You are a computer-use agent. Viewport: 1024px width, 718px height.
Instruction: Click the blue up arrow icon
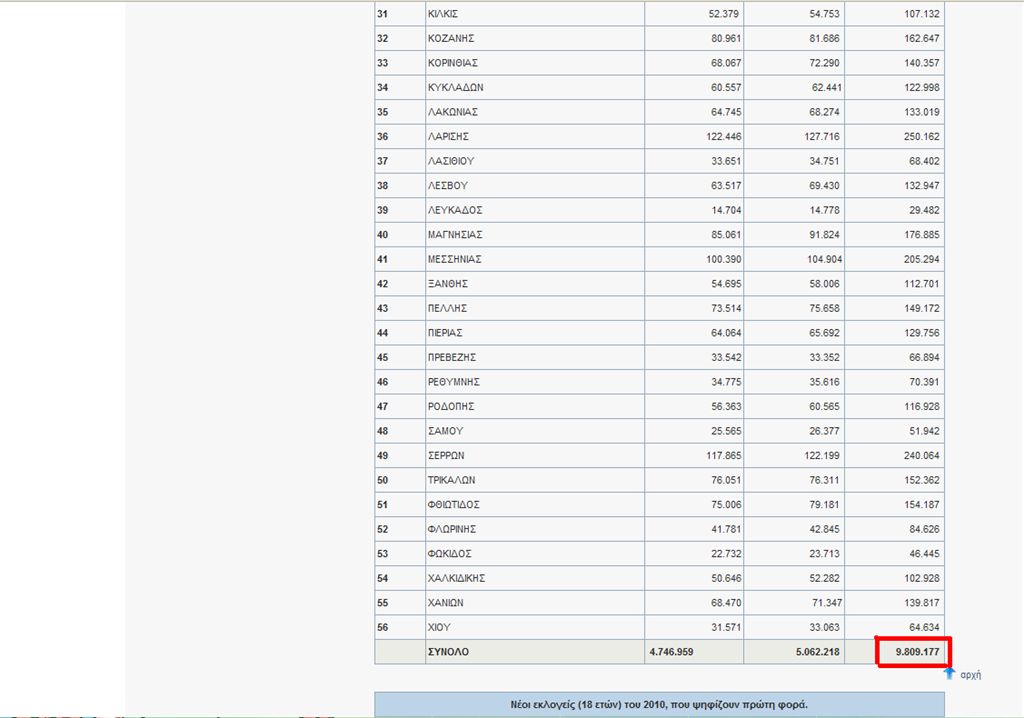[949, 674]
